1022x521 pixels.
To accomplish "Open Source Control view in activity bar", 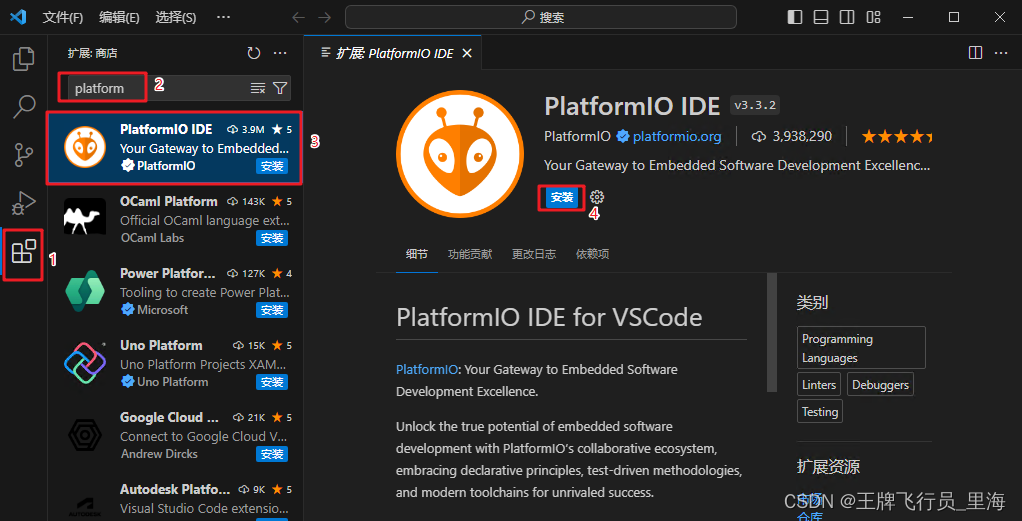I will point(23,155).
